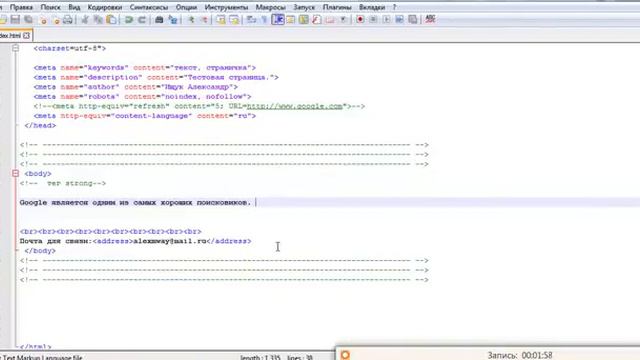Click the row of <br> tags
The height and width of the screenshot is (360, 640).
[111, 231]
